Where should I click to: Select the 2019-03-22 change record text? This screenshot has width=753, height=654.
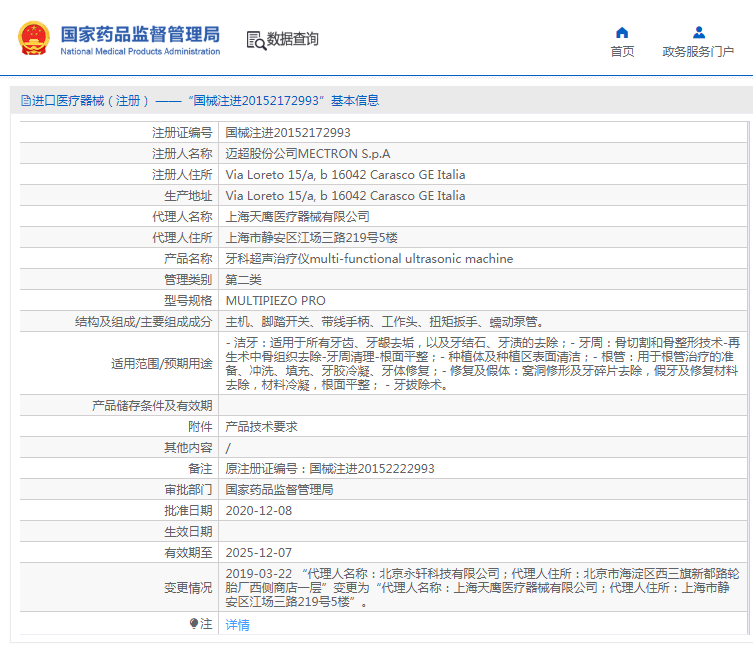coord(483,587)
